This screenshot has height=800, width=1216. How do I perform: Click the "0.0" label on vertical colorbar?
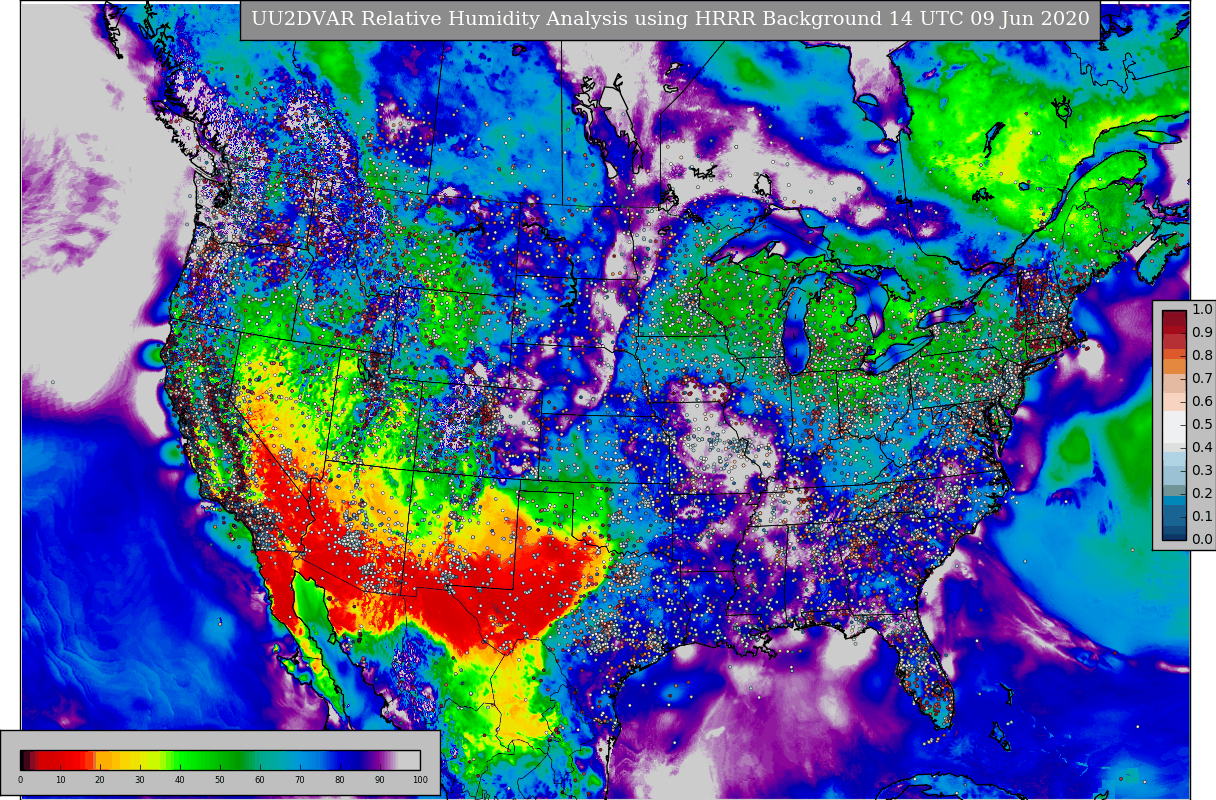click(1202, 540)
